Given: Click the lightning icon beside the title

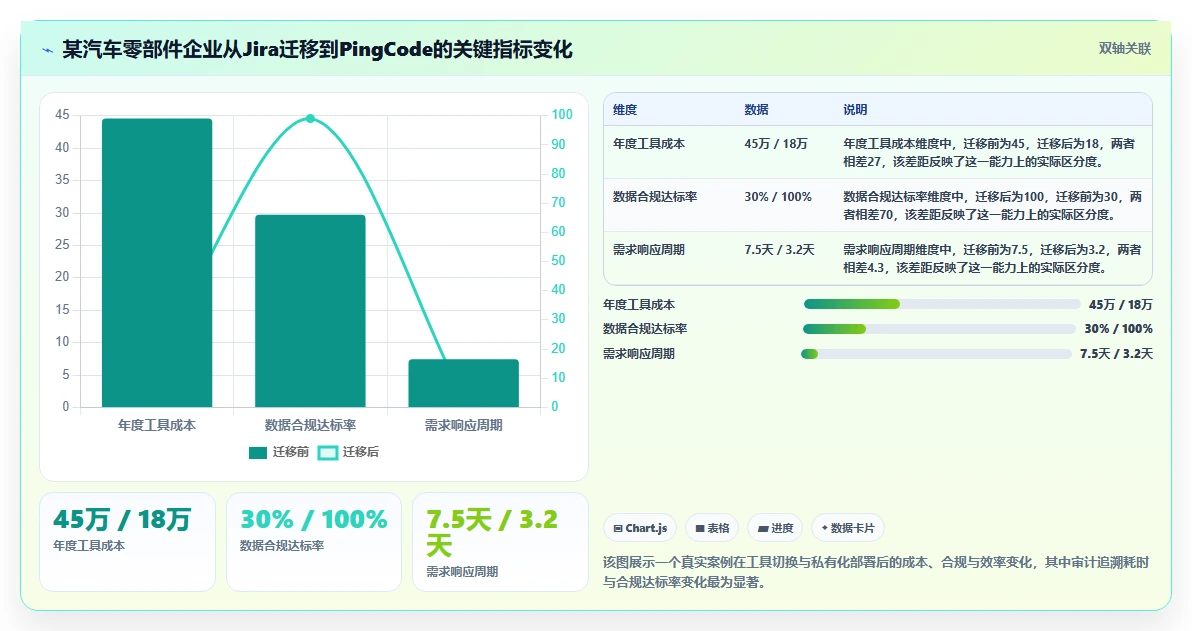Looking at the screenshot, I should [47, 51].
